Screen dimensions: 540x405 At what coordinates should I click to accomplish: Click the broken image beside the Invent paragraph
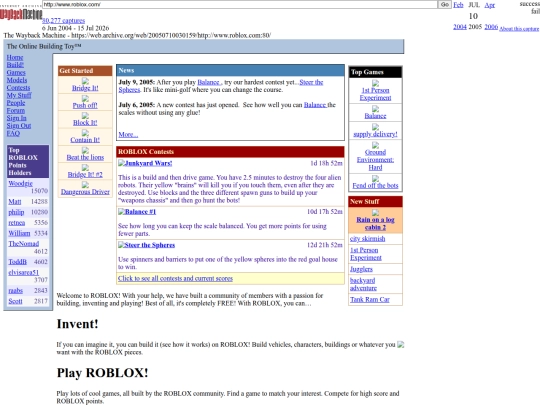(x=401, y=344)
